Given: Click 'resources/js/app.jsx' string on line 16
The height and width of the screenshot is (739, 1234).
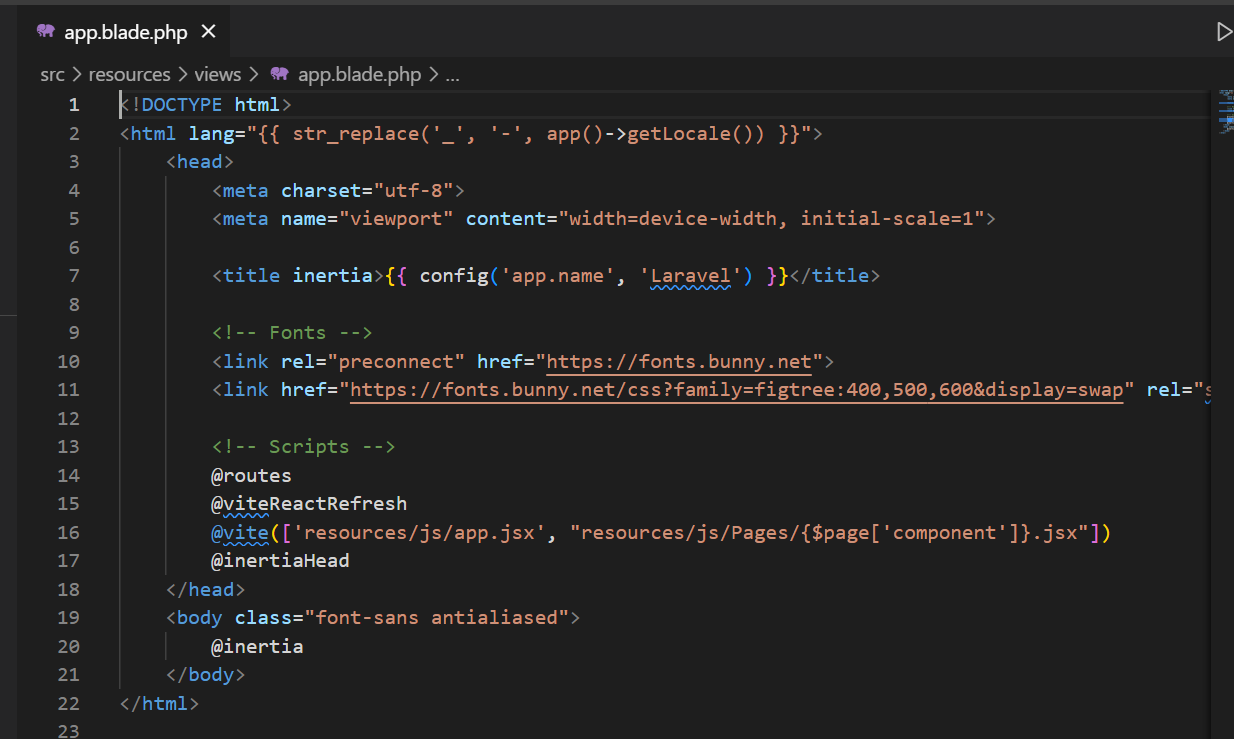Looking at the screenshot, I should point(419,532).
